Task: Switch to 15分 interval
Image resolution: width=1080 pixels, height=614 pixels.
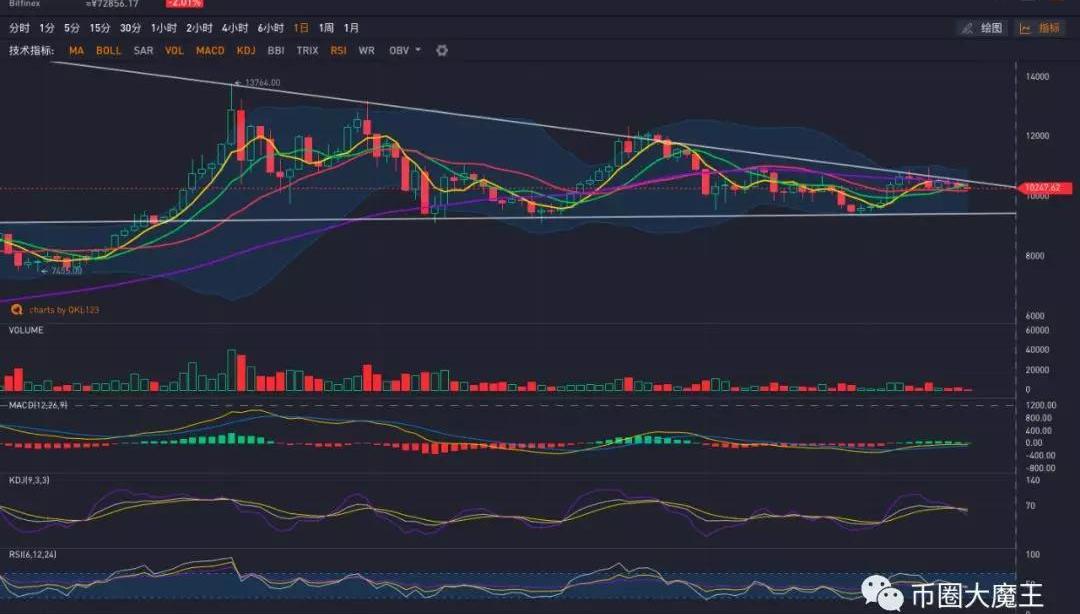Action: [x=100, y=28]
